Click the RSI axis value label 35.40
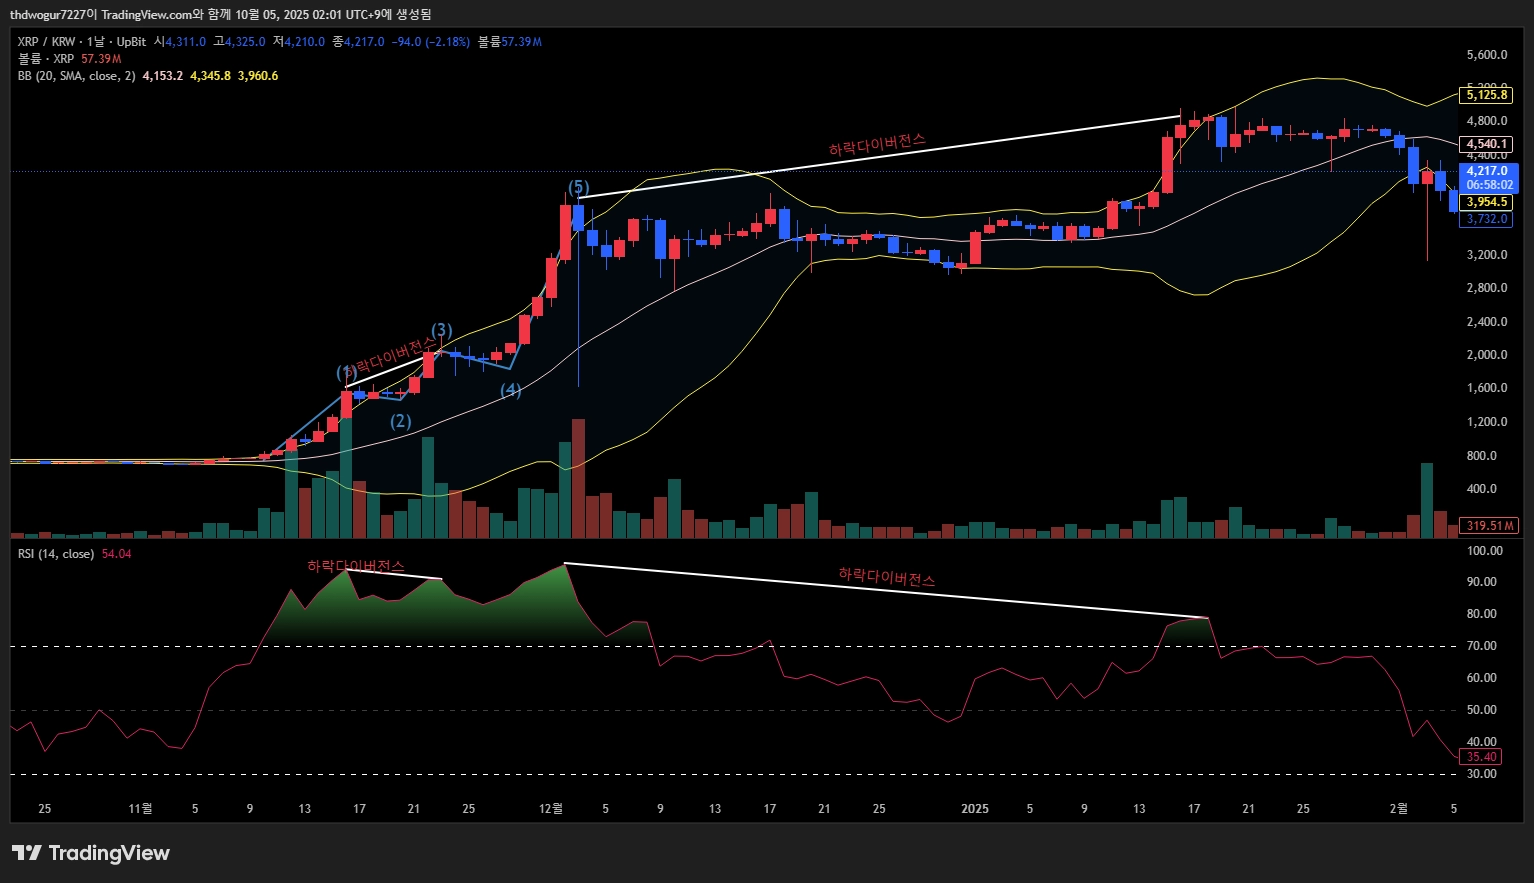The height and width of the screenshot is (883, 1534). pos(1481,757)
